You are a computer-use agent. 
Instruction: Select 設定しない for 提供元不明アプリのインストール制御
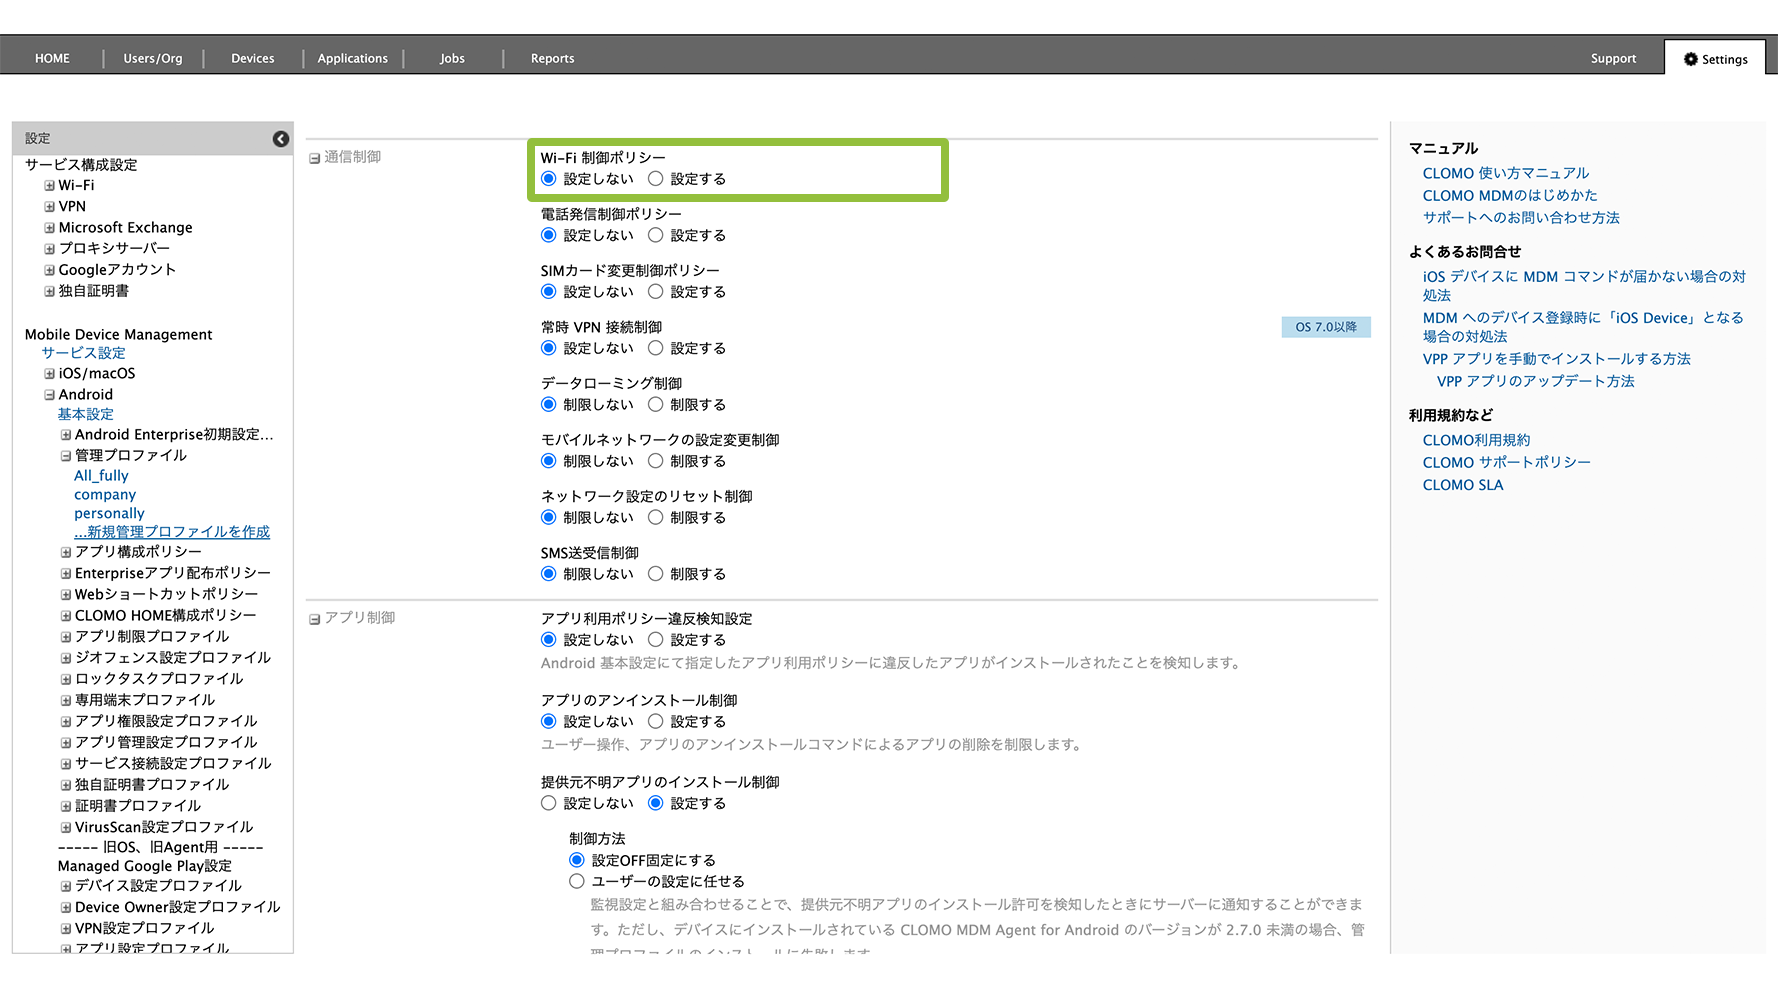click(549, 803)
